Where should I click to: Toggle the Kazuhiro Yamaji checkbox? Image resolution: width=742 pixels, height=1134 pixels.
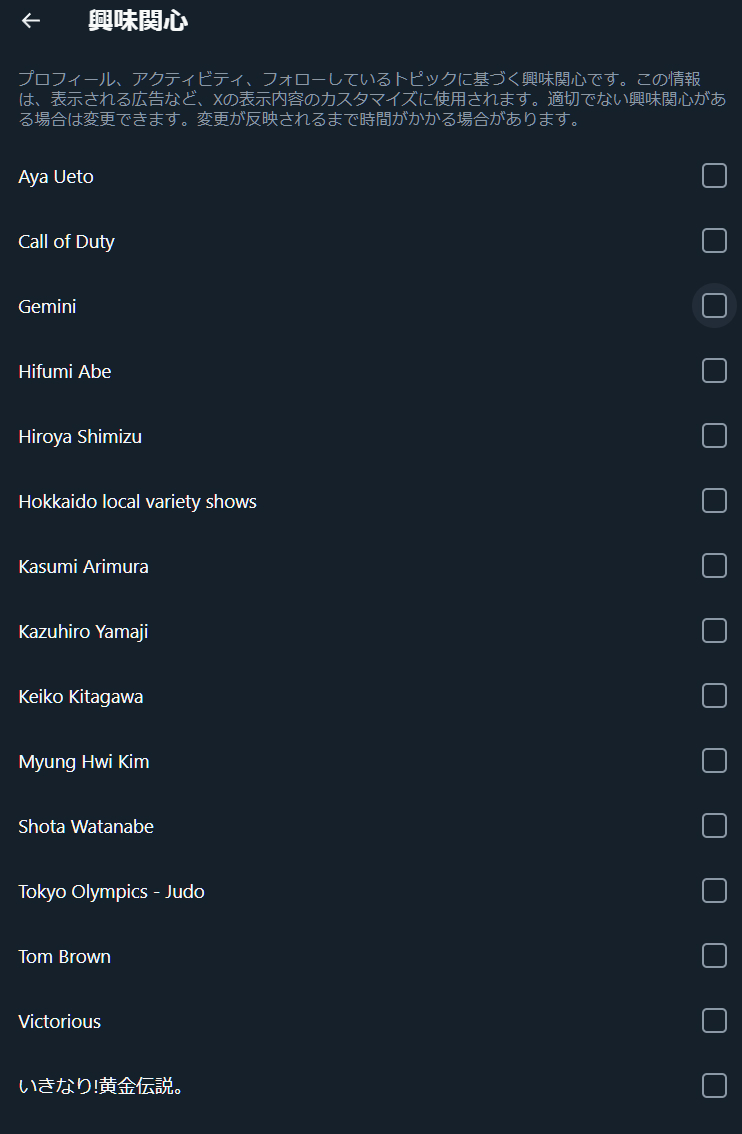click(x=714, y=631)
